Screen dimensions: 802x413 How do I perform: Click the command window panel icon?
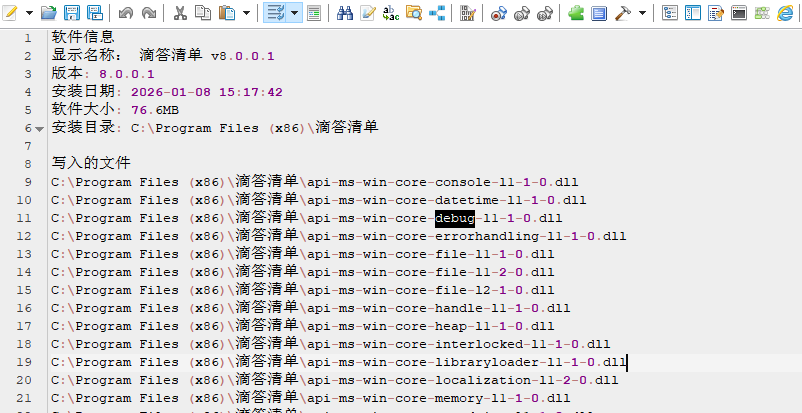[739, 13]
